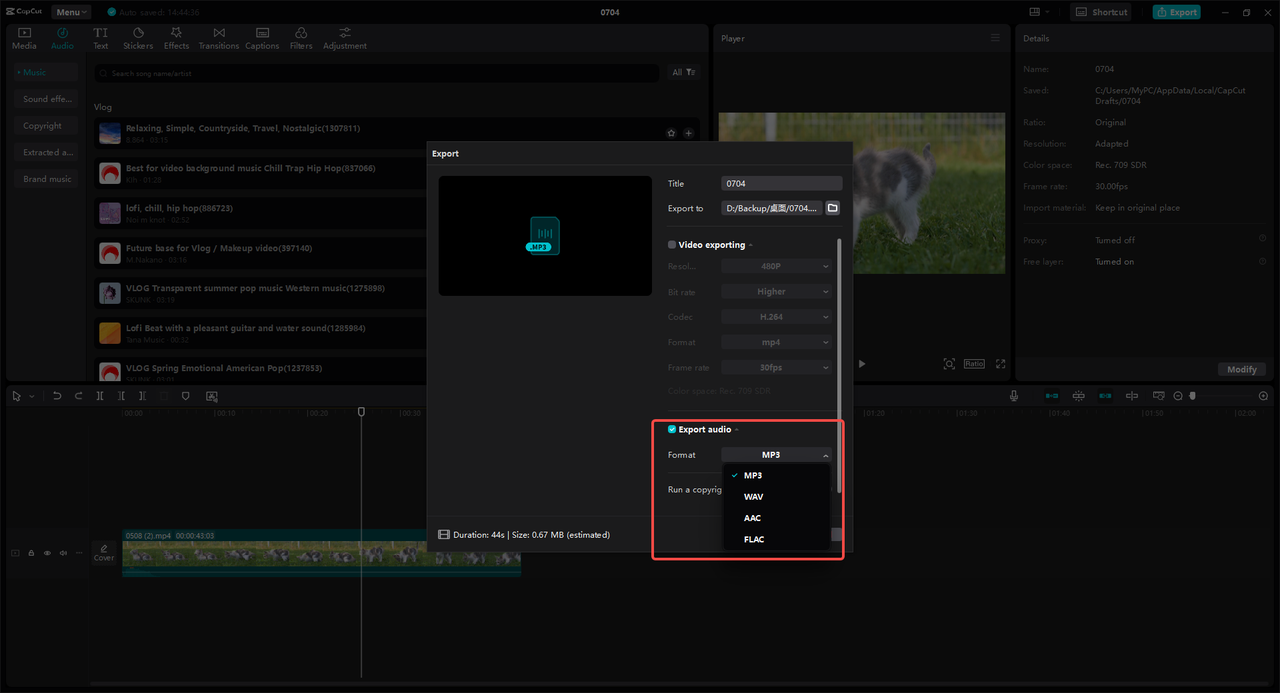Click lofi, chill, hip hop track thumbnail
Screen dimensions: 1280x693
110,213
